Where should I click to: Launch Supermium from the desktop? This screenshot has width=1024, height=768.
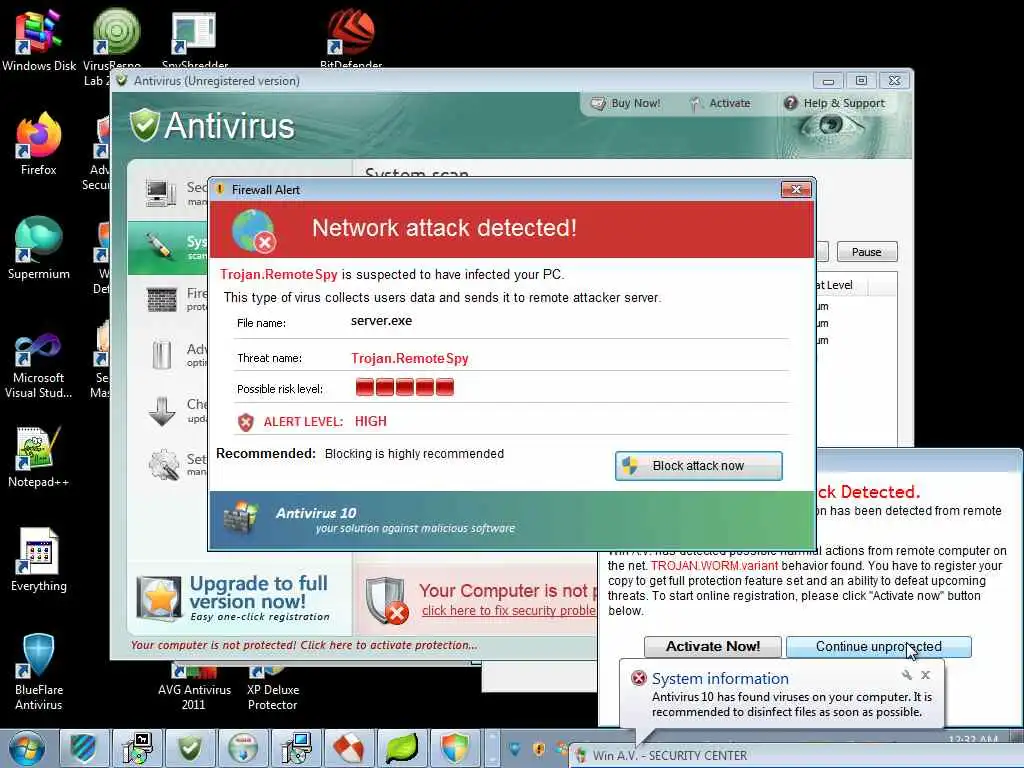pyautogui.click(x=39, y=248)
